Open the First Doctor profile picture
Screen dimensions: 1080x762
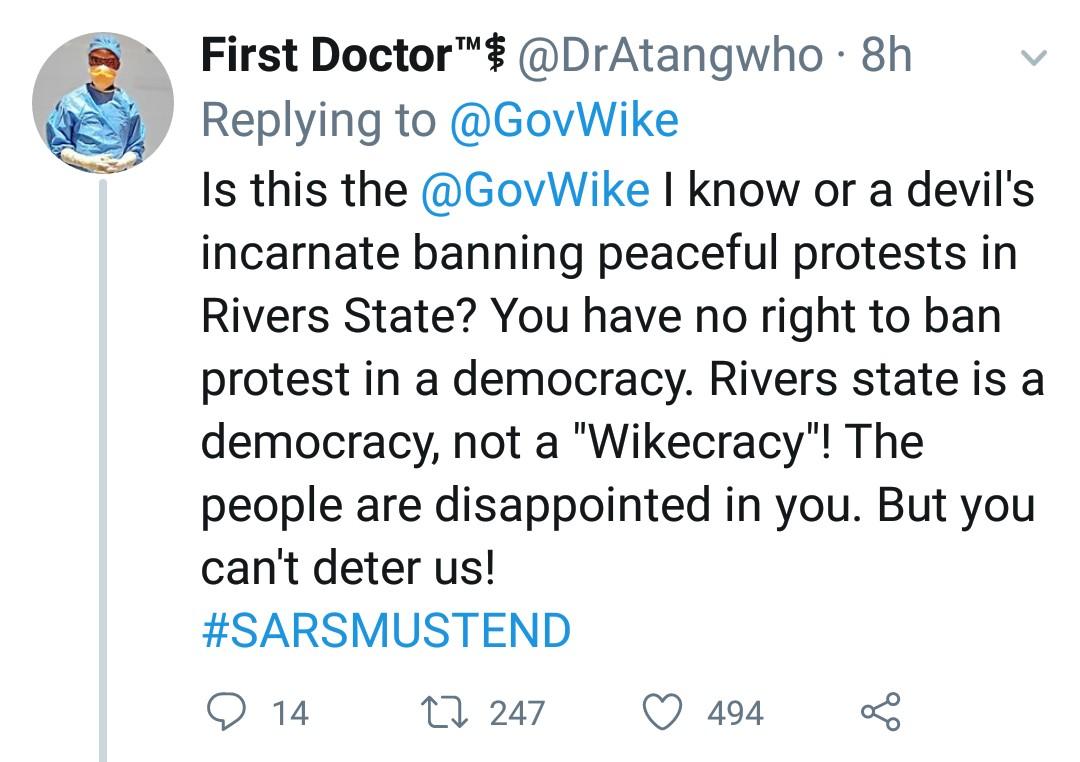[103, 102]
